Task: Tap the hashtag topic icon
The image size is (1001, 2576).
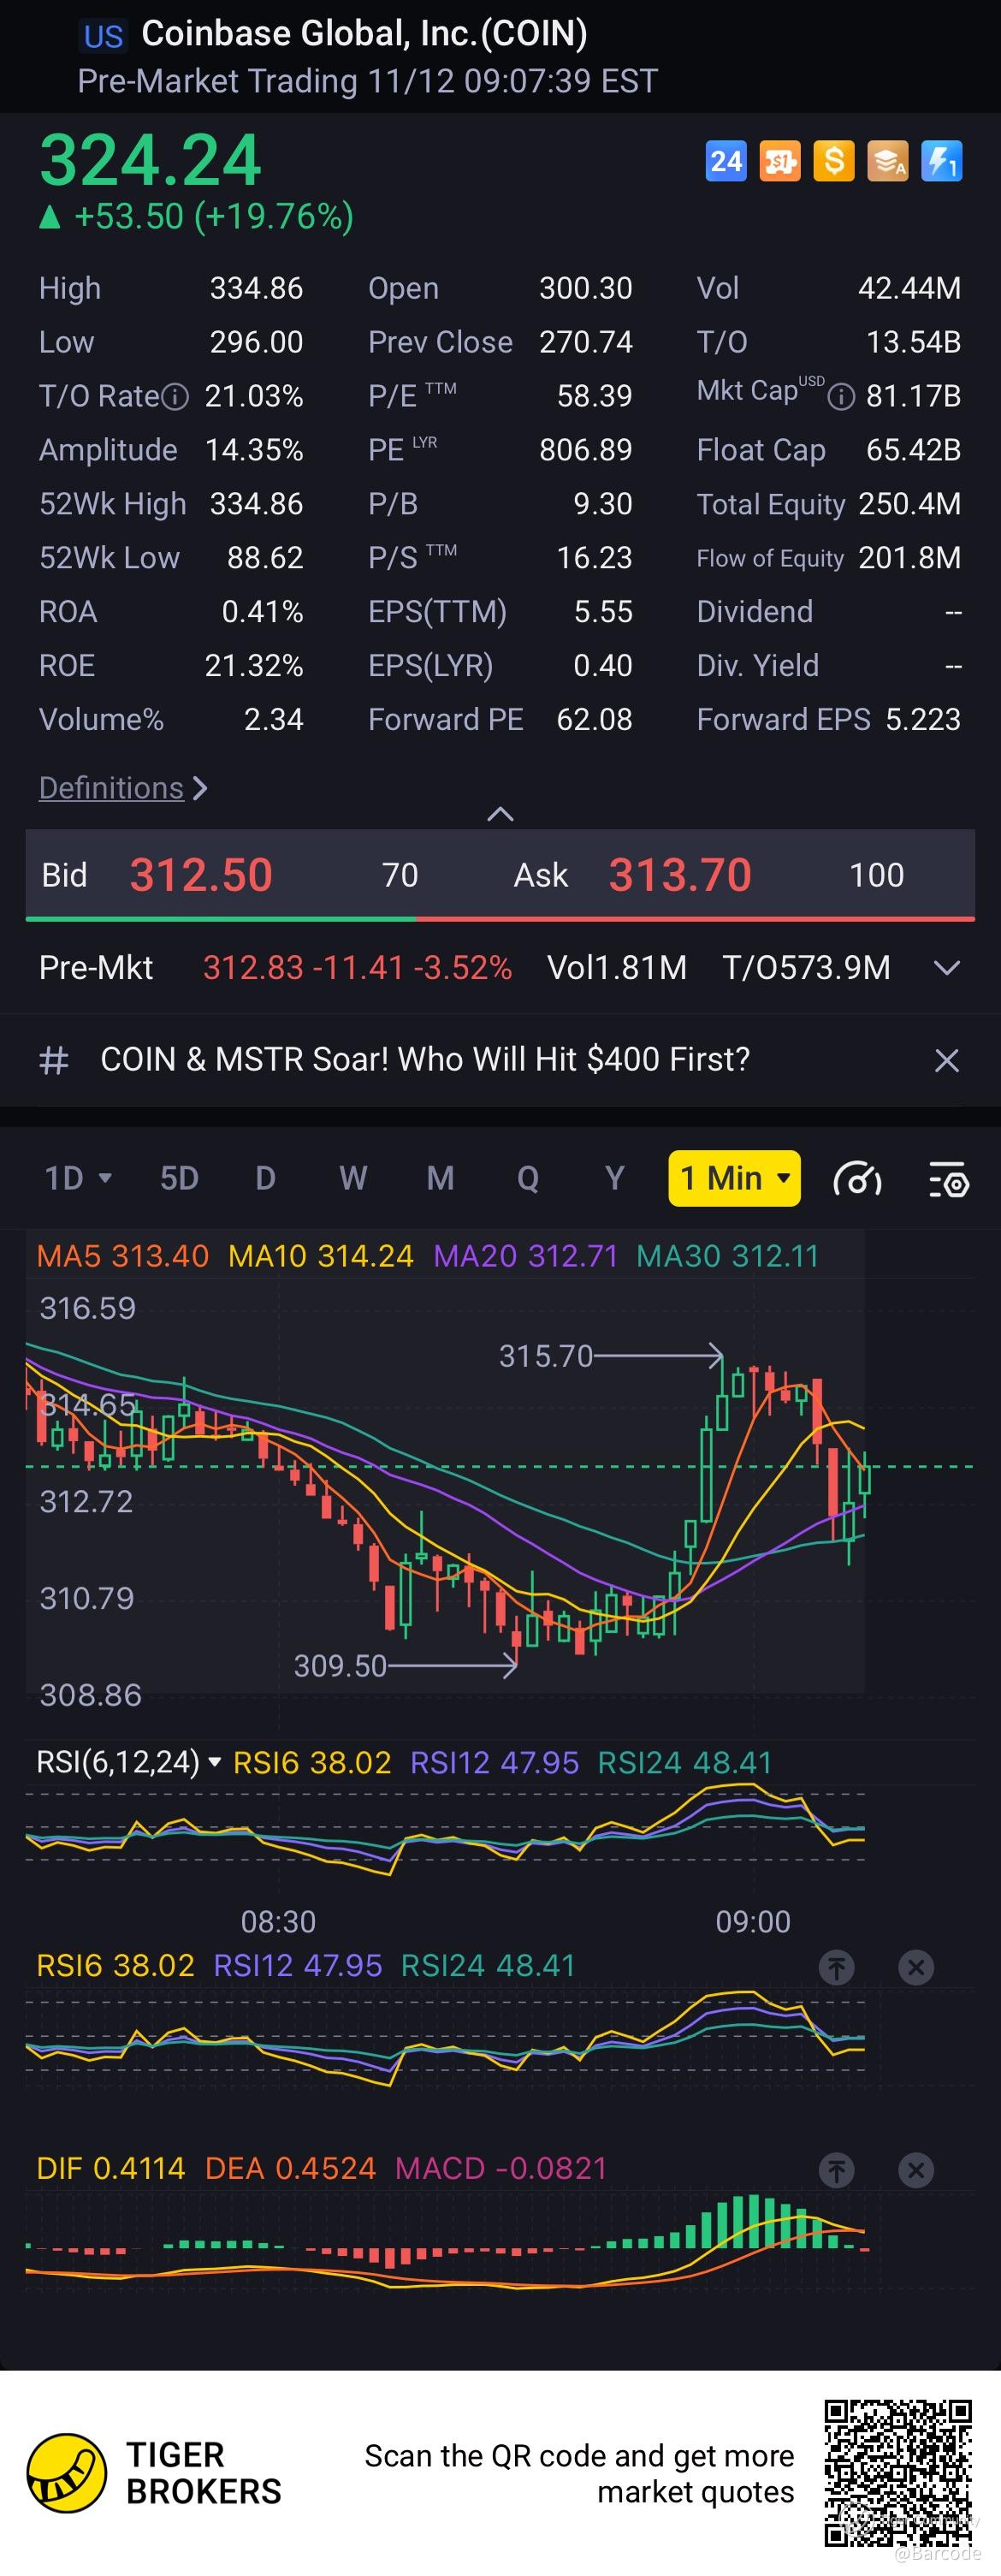Action: tap(53, 1060)
